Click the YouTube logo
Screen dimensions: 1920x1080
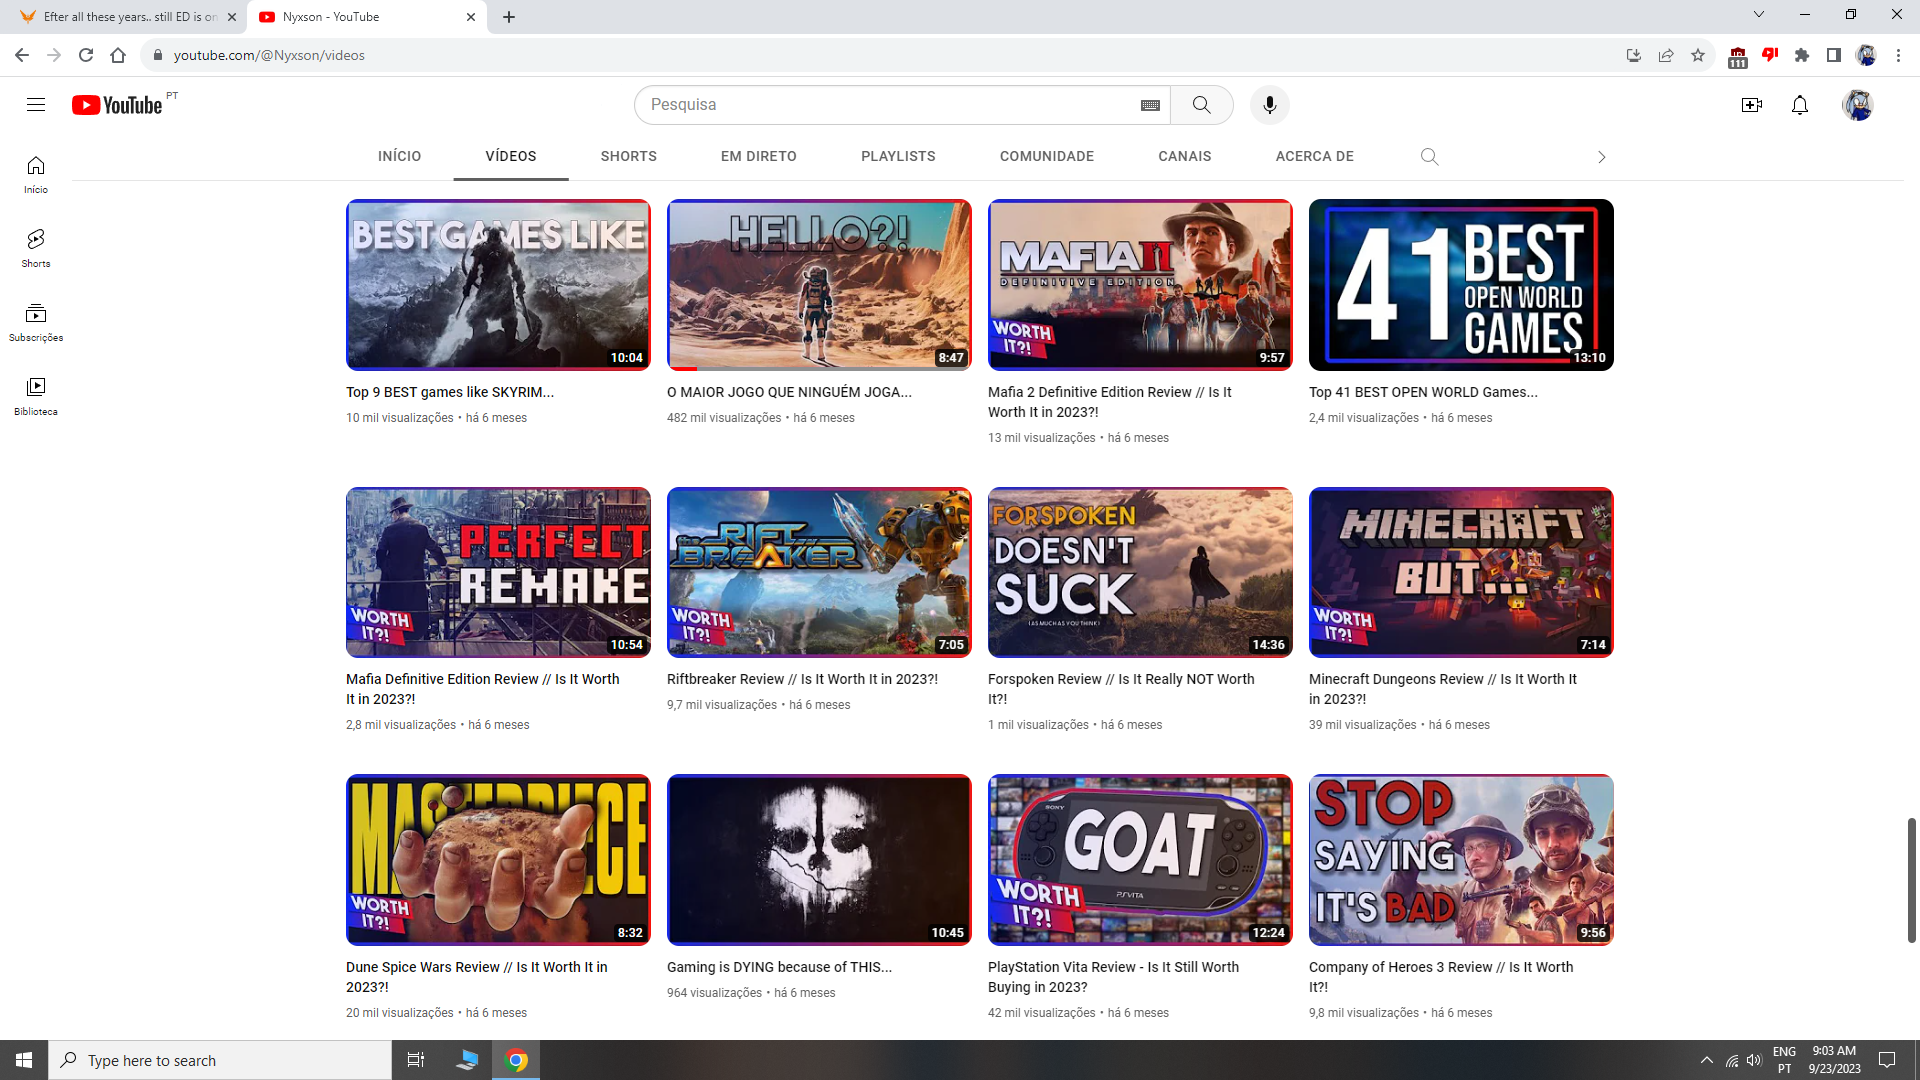pos(117,105)
